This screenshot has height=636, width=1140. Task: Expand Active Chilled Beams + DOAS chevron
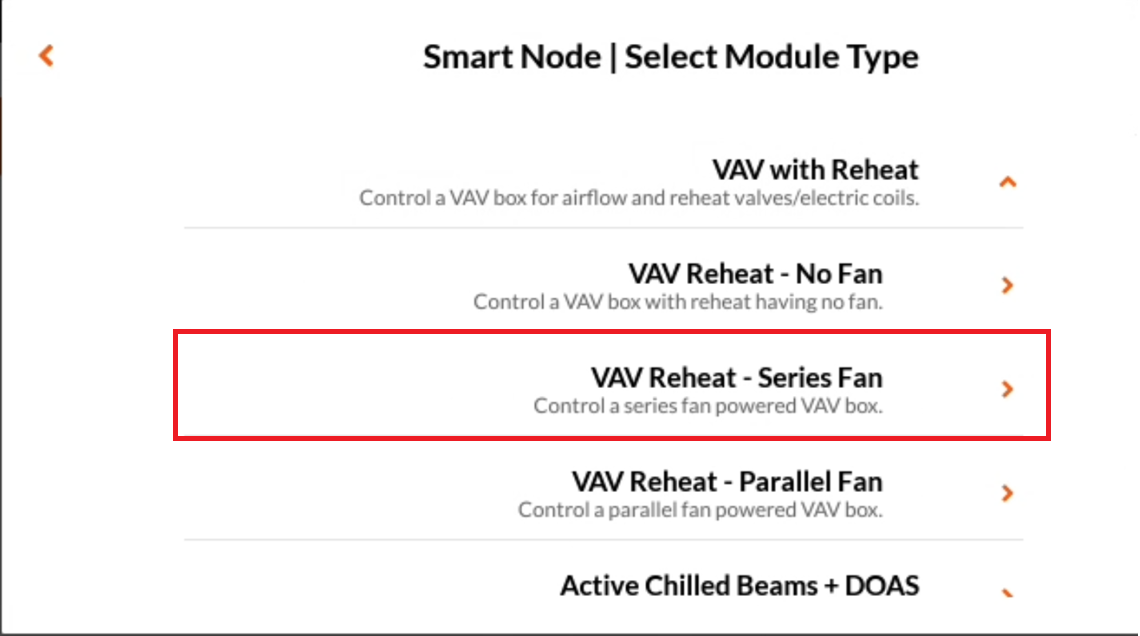coord(1007,593)
